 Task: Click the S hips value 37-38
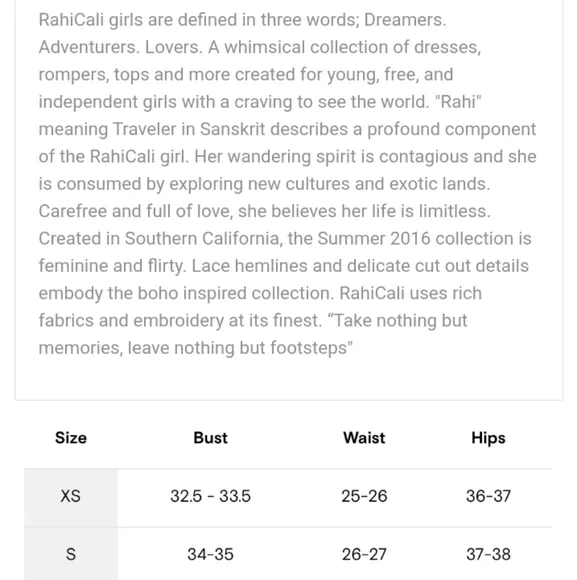[488, 554]
